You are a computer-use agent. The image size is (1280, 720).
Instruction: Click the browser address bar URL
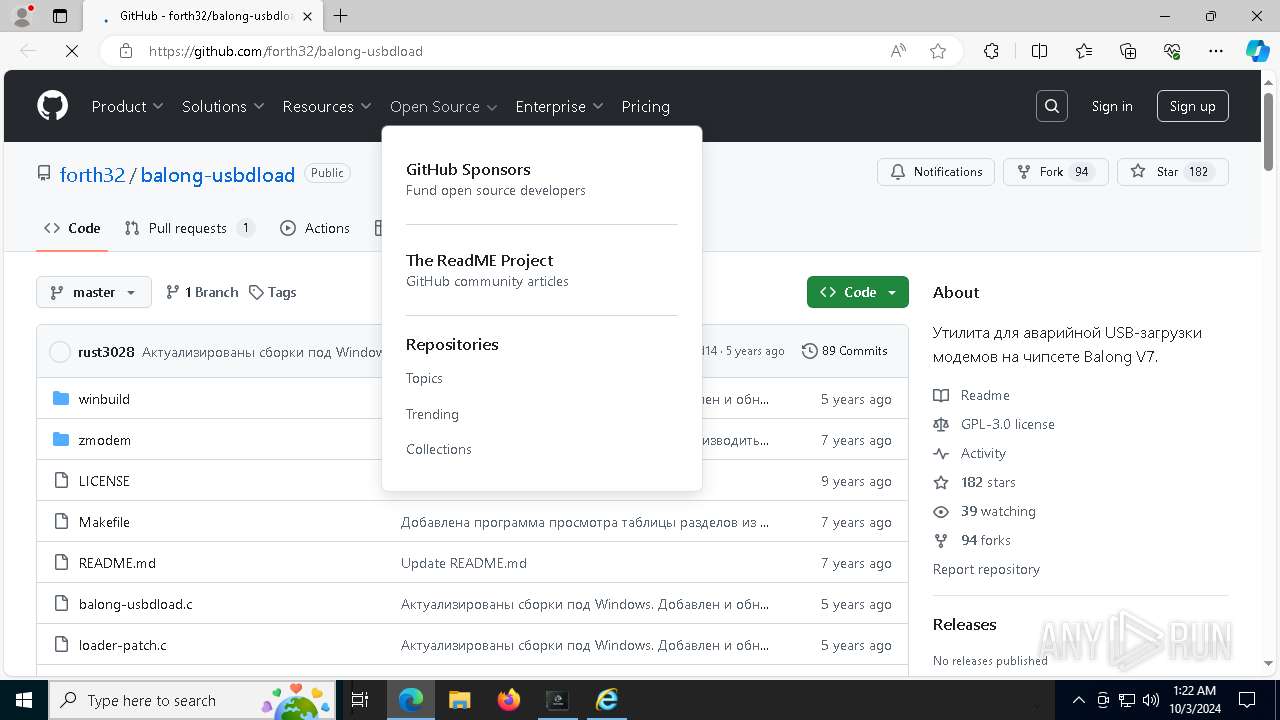click(286, 51)
